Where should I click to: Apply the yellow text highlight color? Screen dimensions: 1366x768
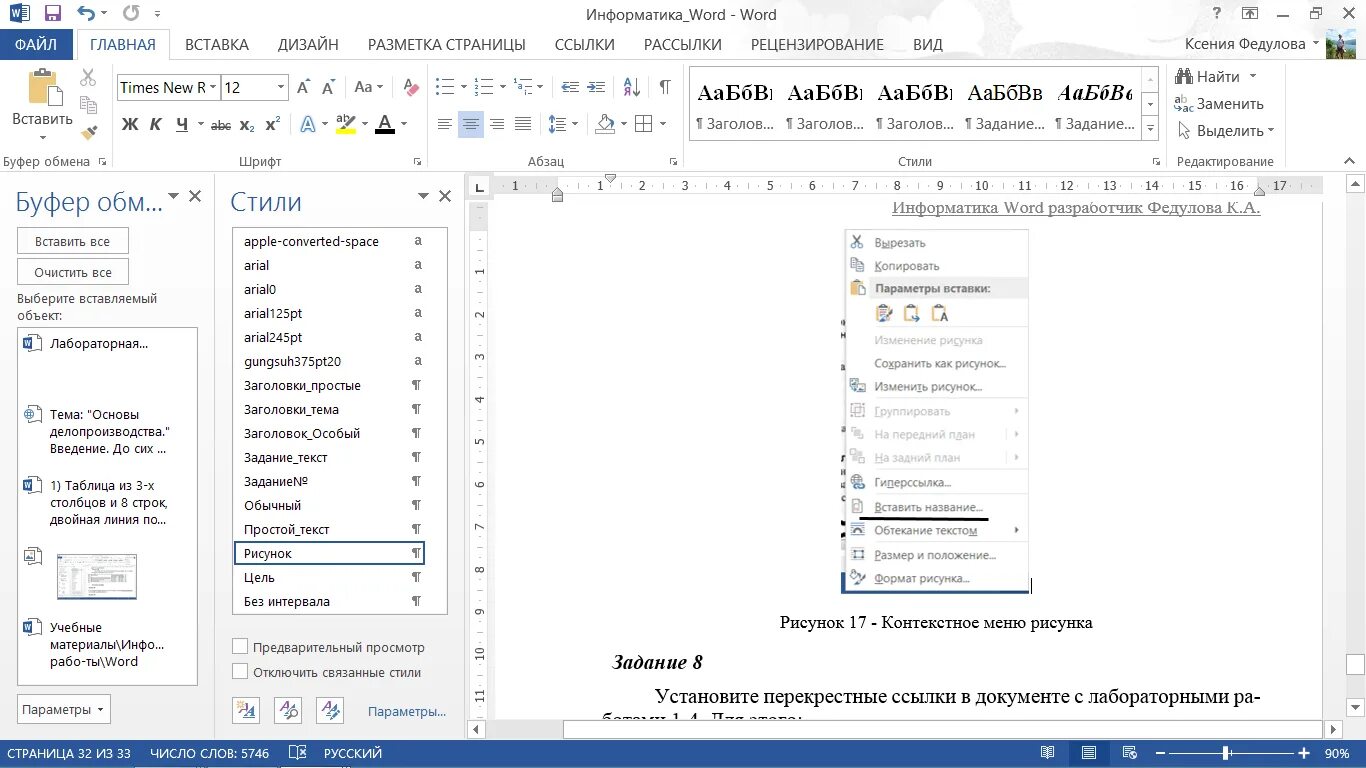click(346, 125)
